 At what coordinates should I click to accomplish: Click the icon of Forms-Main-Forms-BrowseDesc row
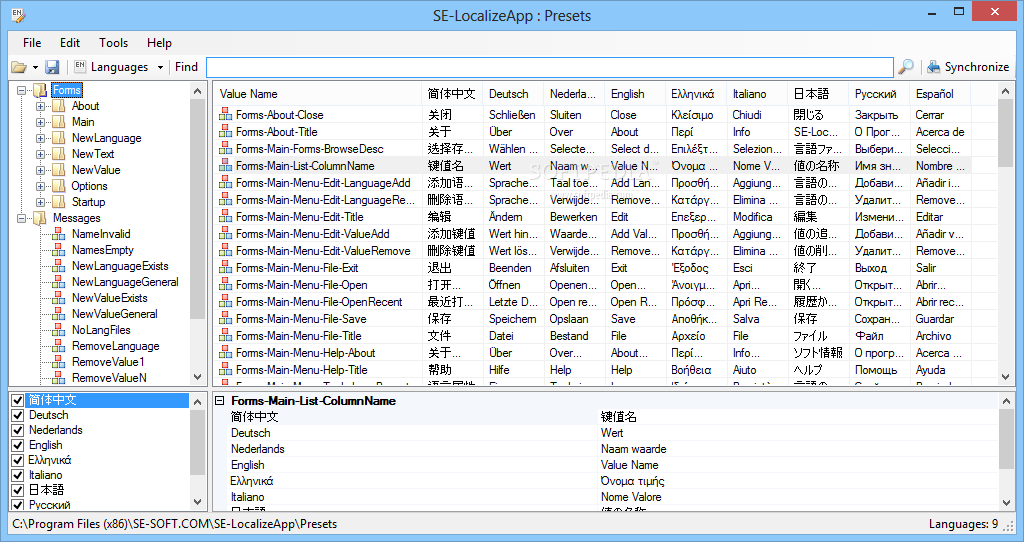tap(225, 149)
